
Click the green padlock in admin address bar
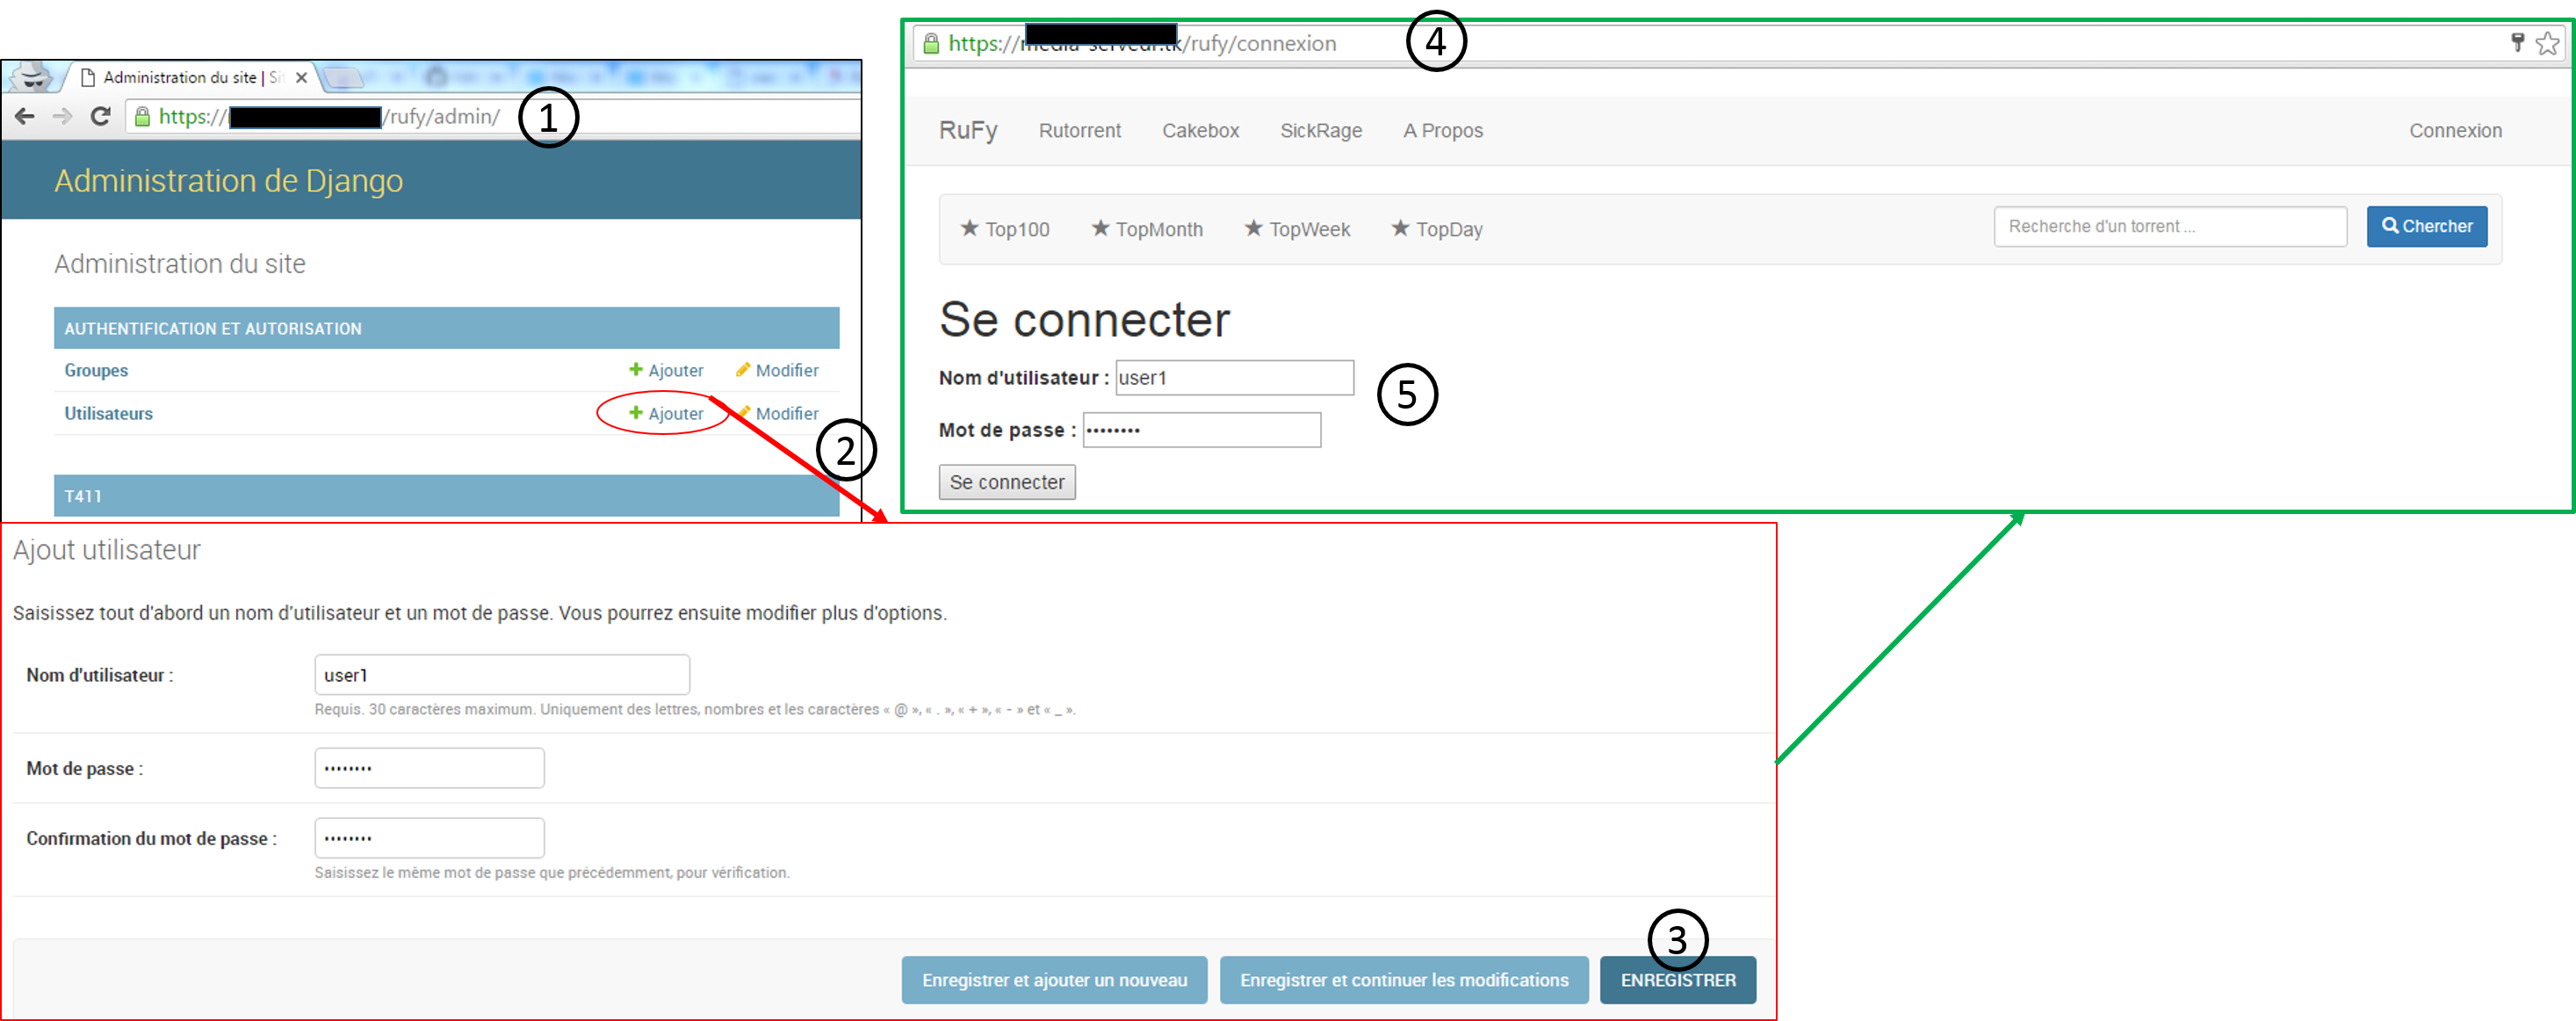[x=143, y=117]
